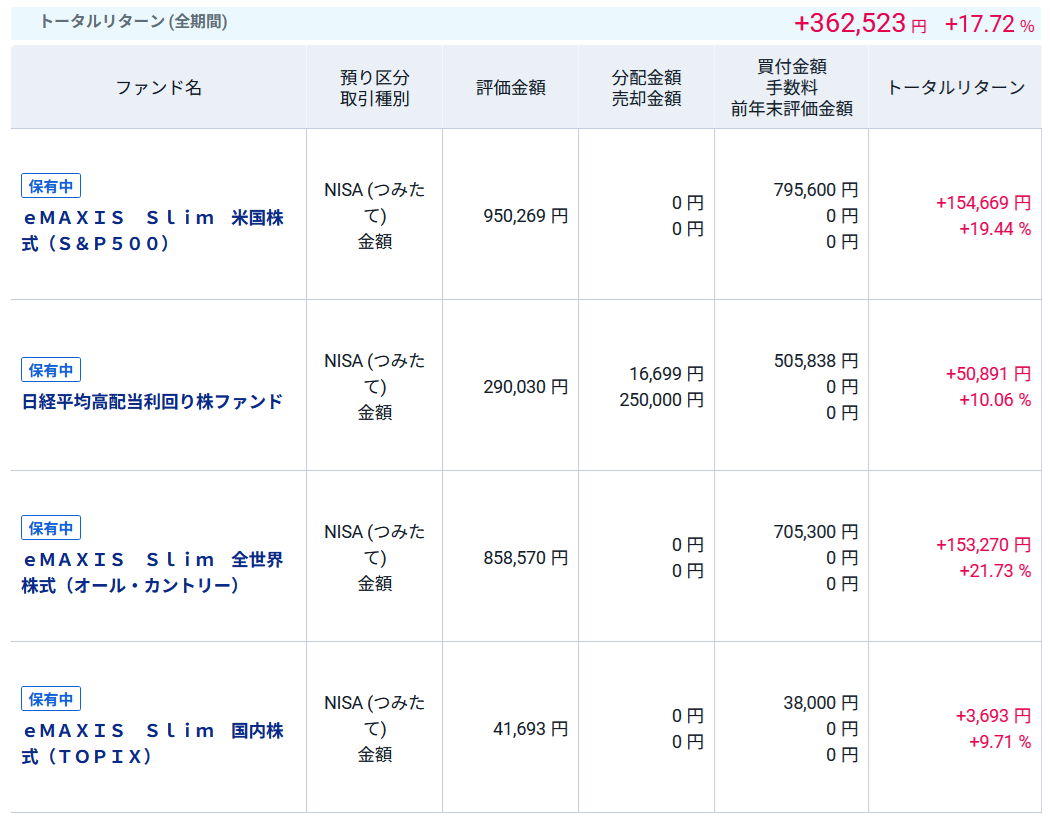1050x827 pixels.
Task: Click 保有中 badge of 全世界株式 fund
Action: [51, 528]
